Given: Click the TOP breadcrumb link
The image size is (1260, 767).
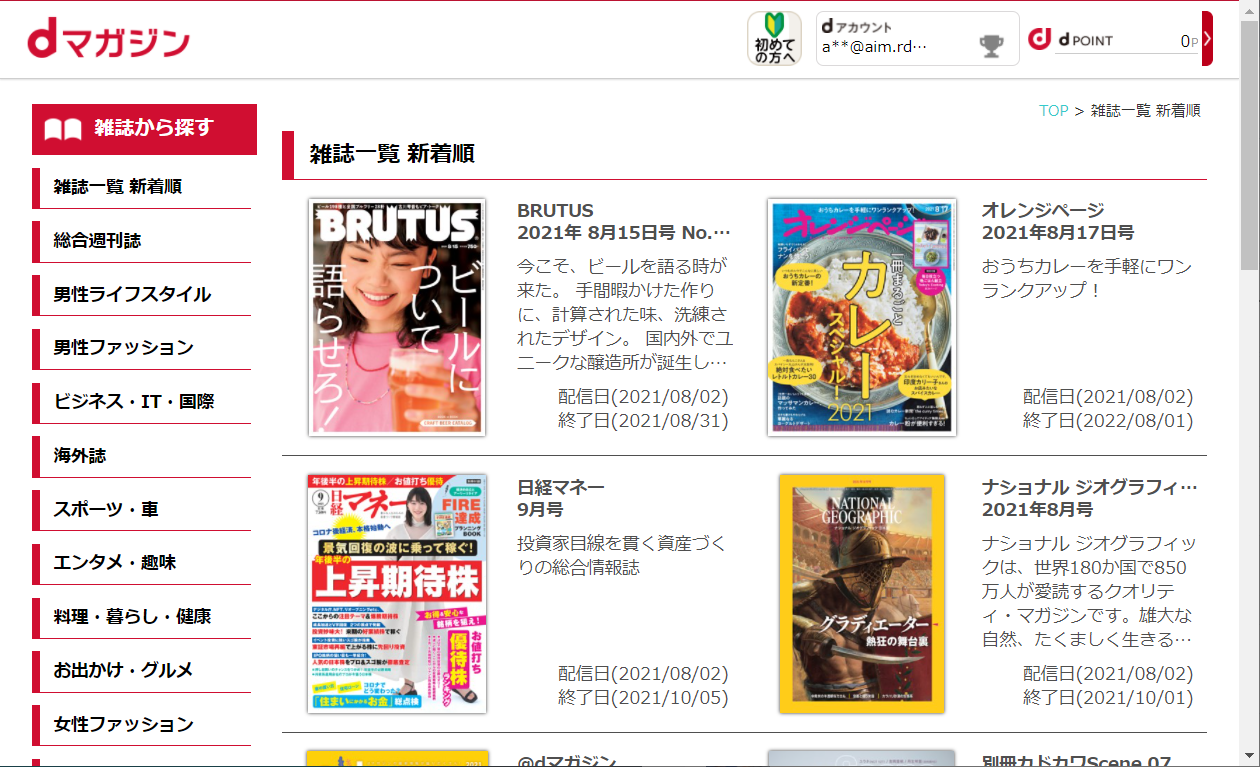Looking at the screenshot, I should point(1053,111).
